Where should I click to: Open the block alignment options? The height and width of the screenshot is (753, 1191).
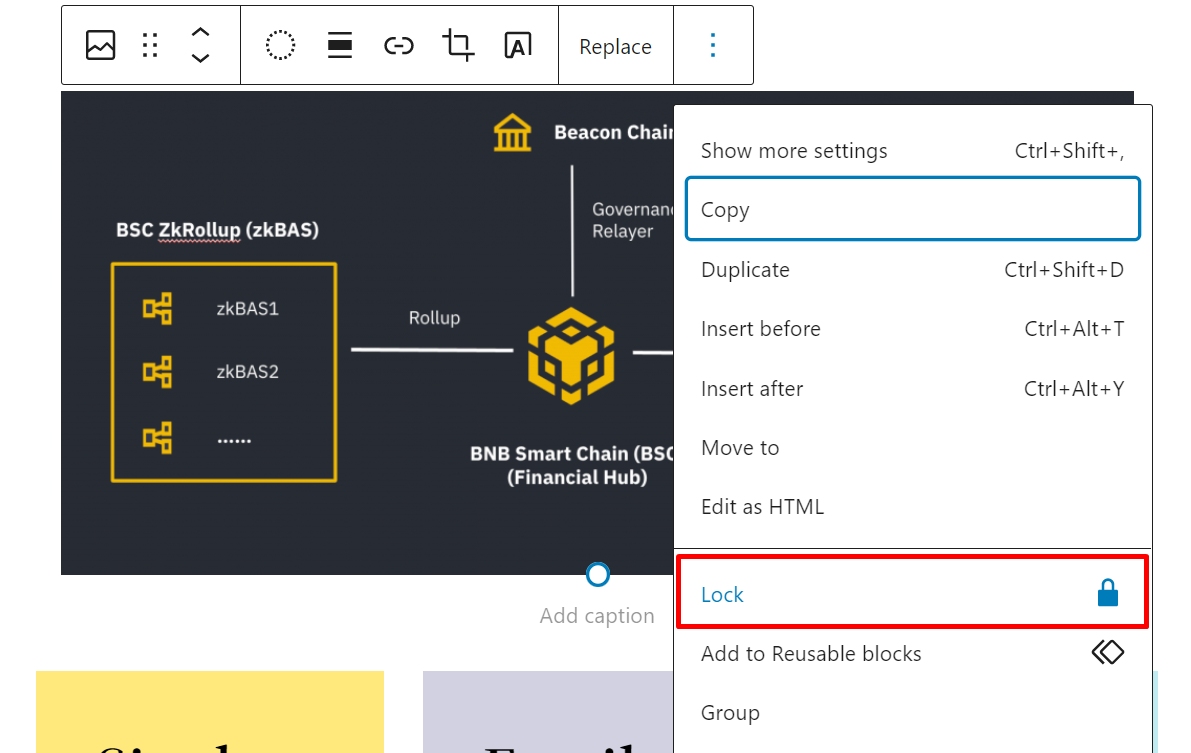340,46
